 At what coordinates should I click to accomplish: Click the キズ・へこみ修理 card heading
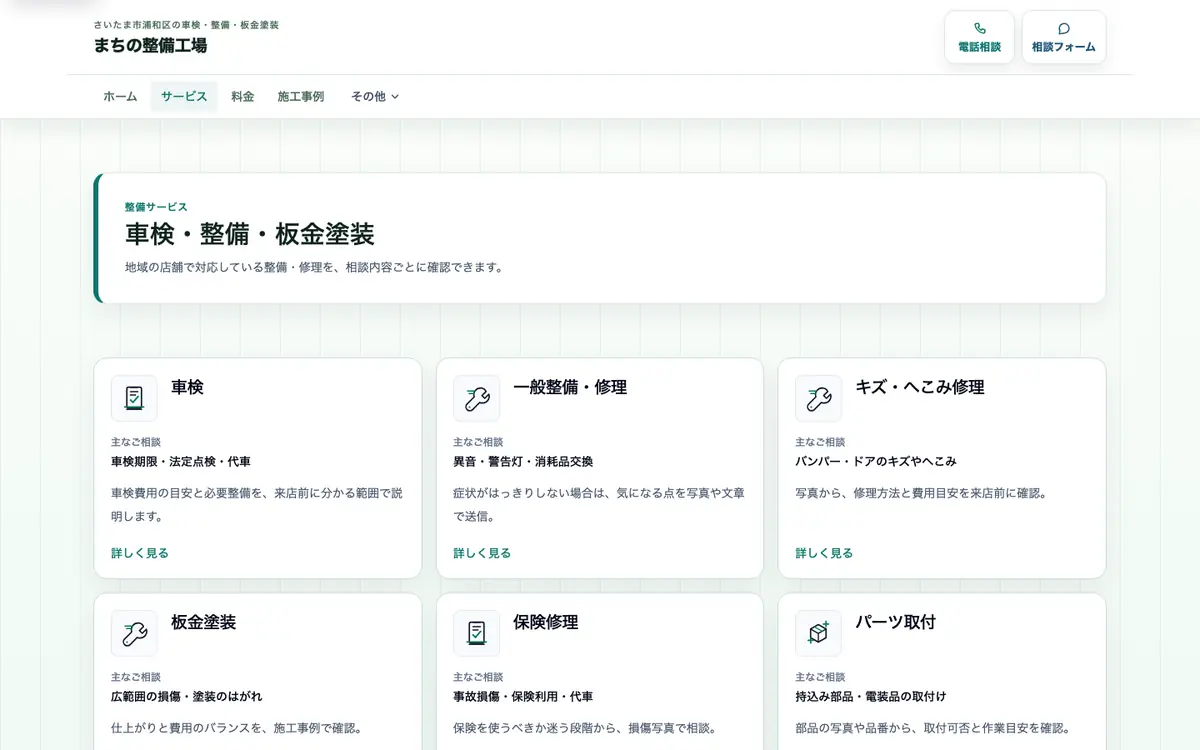(920, 387)
